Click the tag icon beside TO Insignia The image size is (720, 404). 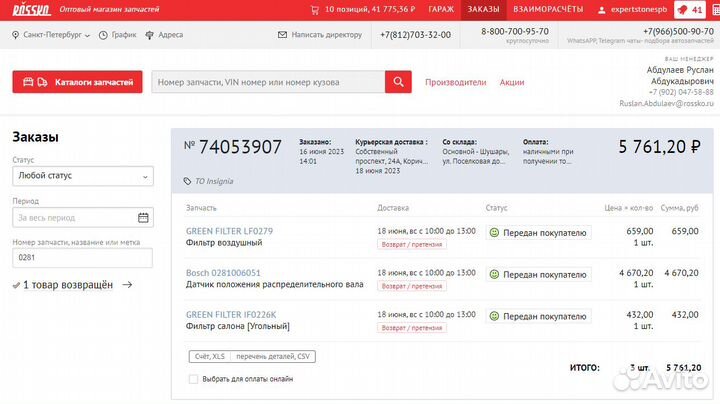pyautogui.click(x=187, y=181)
